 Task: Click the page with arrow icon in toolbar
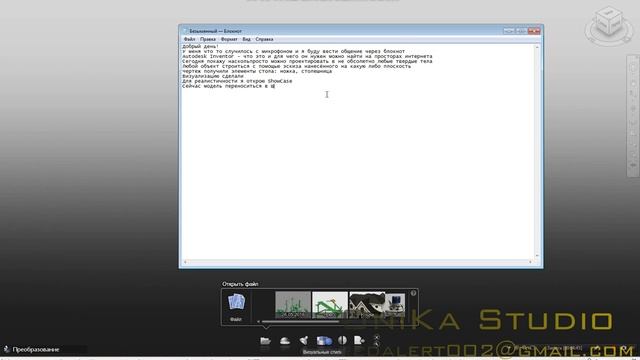point(359,340)
